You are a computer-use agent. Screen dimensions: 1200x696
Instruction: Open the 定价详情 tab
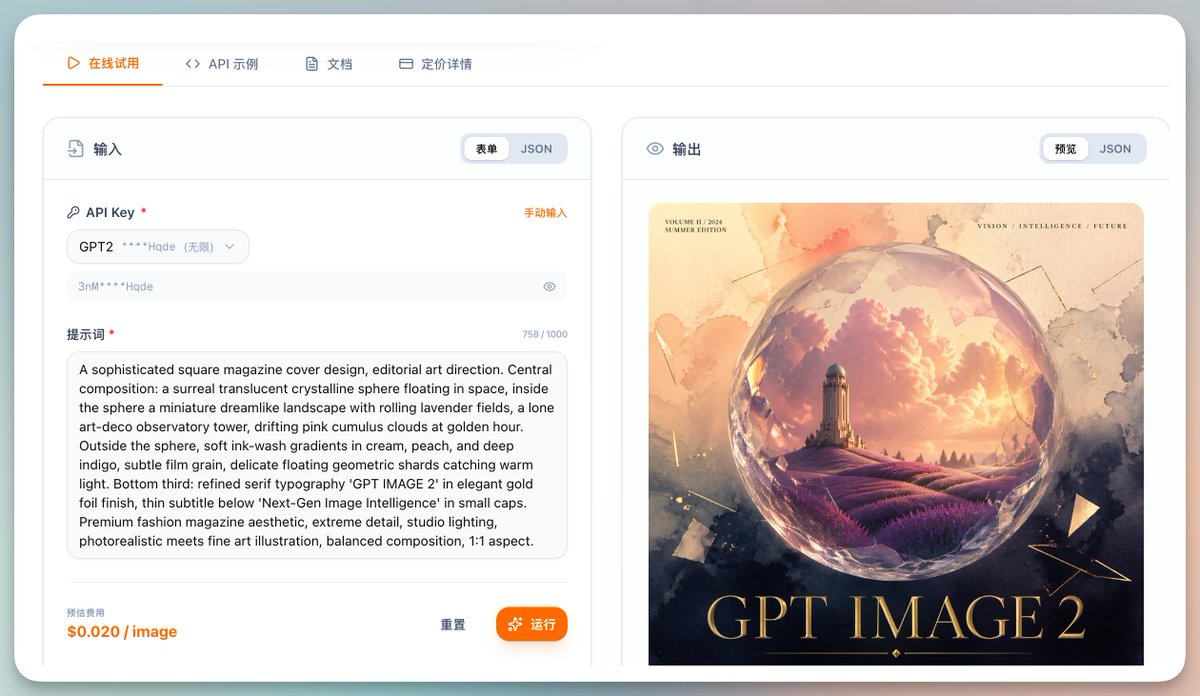pyautogui.click(x=435, y=64)
